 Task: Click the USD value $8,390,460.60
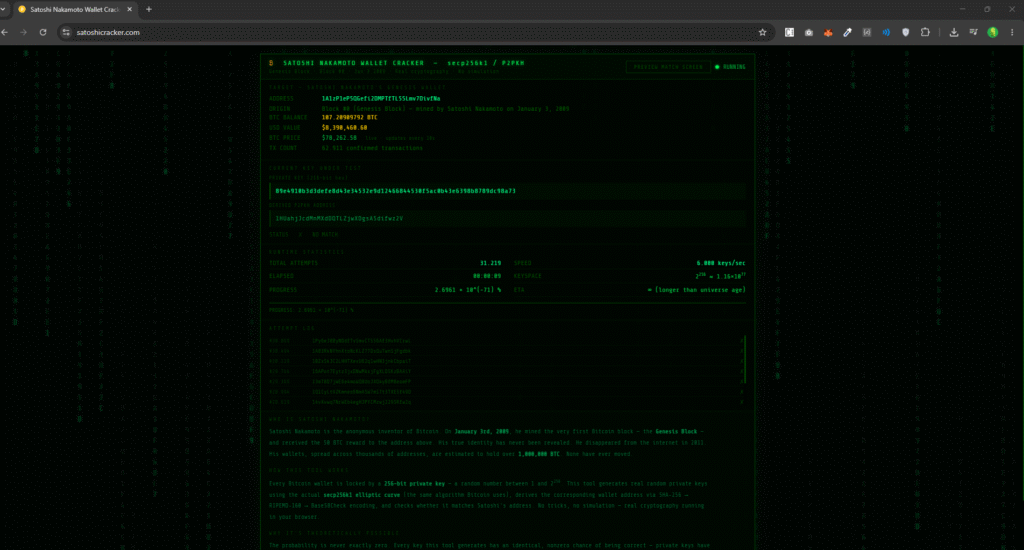344,128
